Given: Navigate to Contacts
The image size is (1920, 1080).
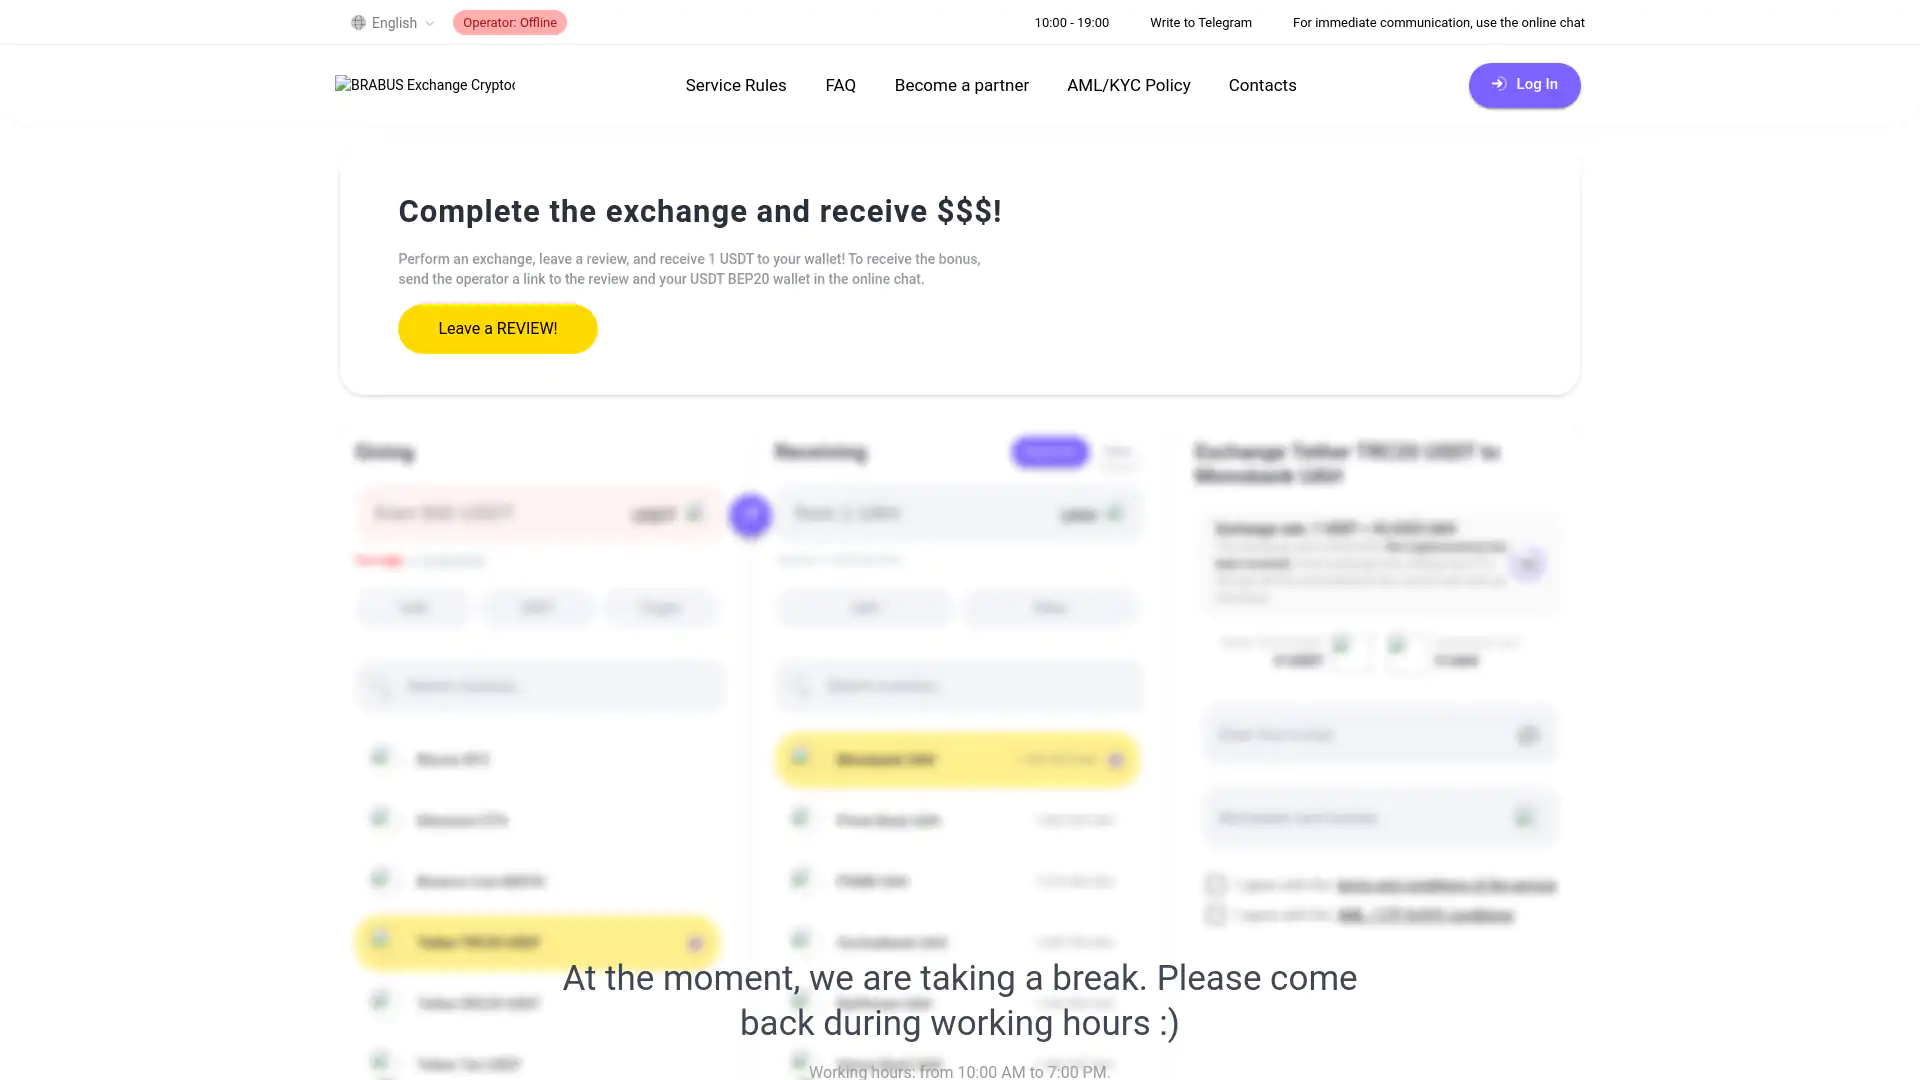Looking at the screenshot, I should coord(1262,85).
